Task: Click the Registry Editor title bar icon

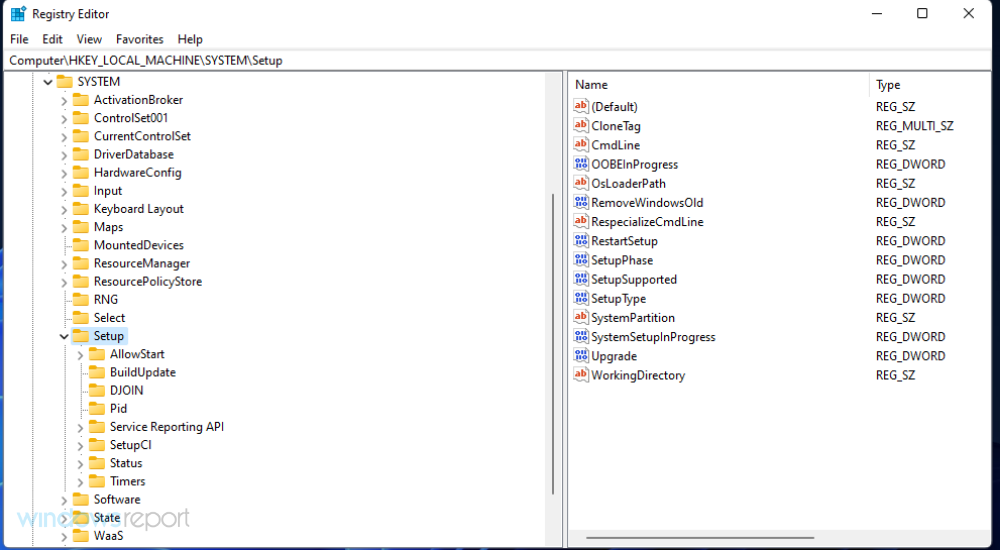Action: (x=18, y=13)
